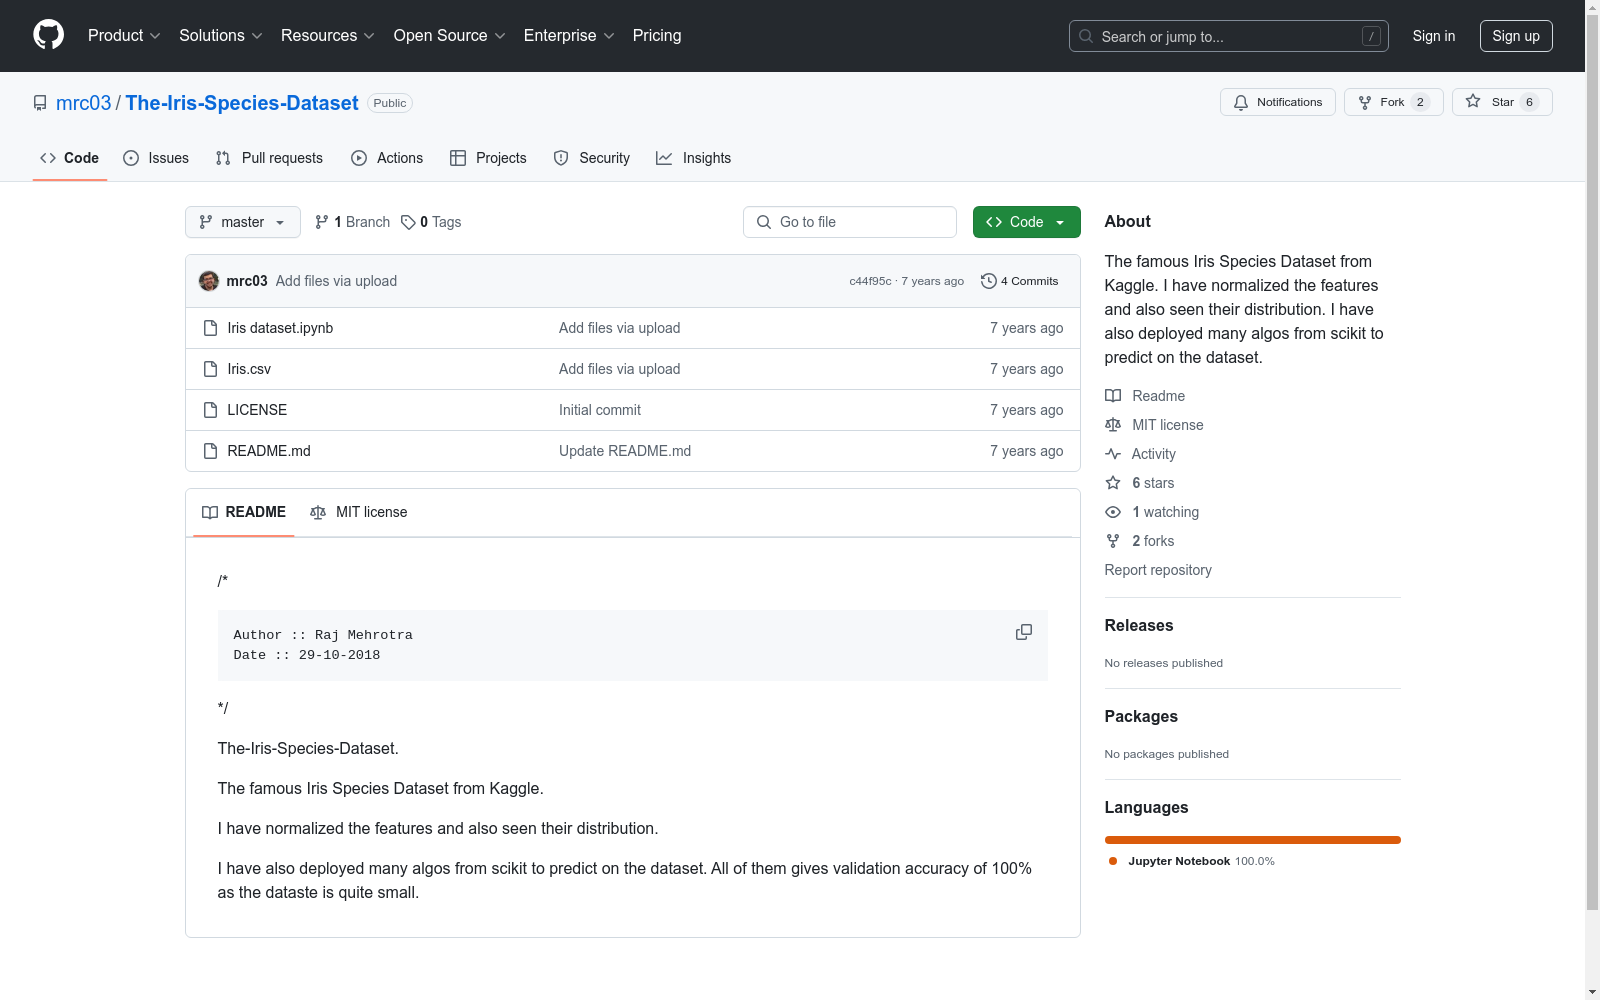Open the master branch selector

pyautogui.click(x=243, y=222)
